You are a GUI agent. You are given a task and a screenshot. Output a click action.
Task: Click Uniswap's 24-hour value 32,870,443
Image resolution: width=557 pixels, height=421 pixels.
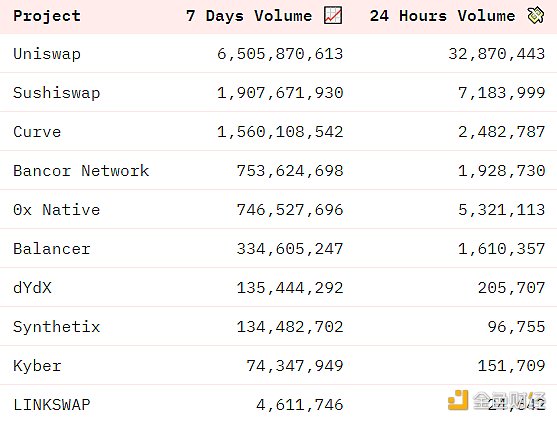497,54
